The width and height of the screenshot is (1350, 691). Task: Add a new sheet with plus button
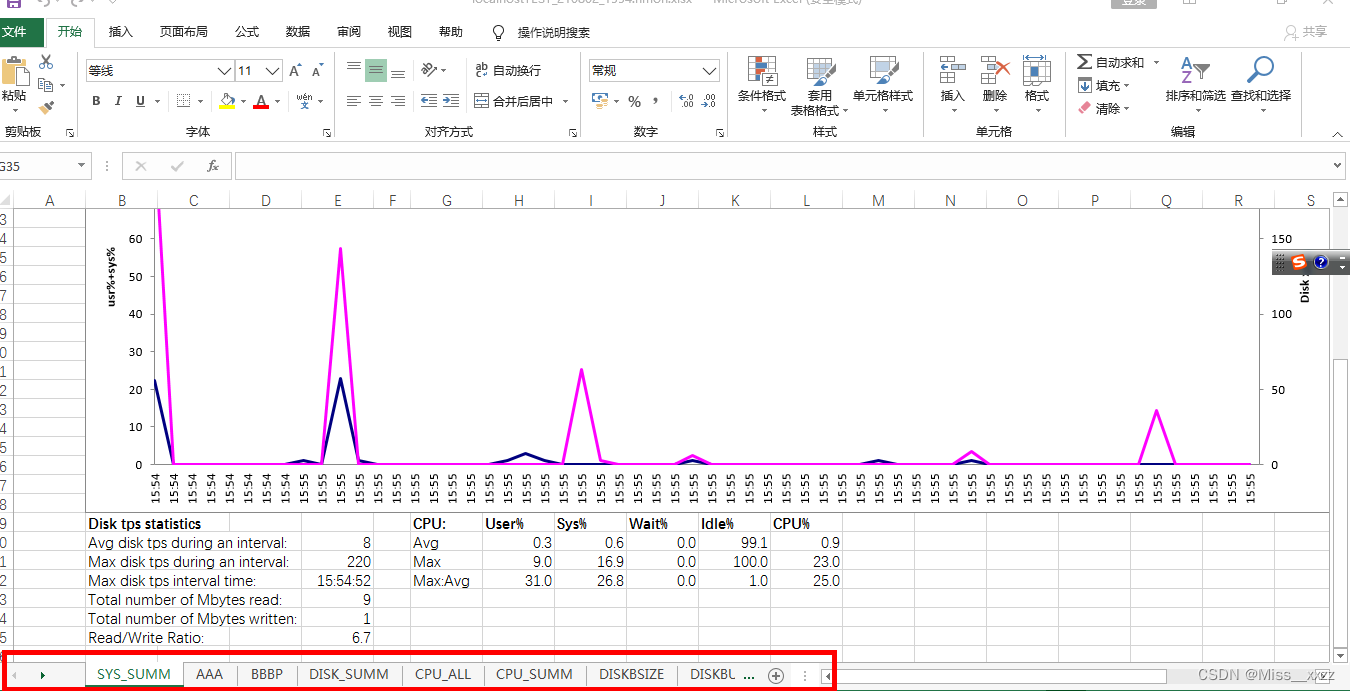775,675
